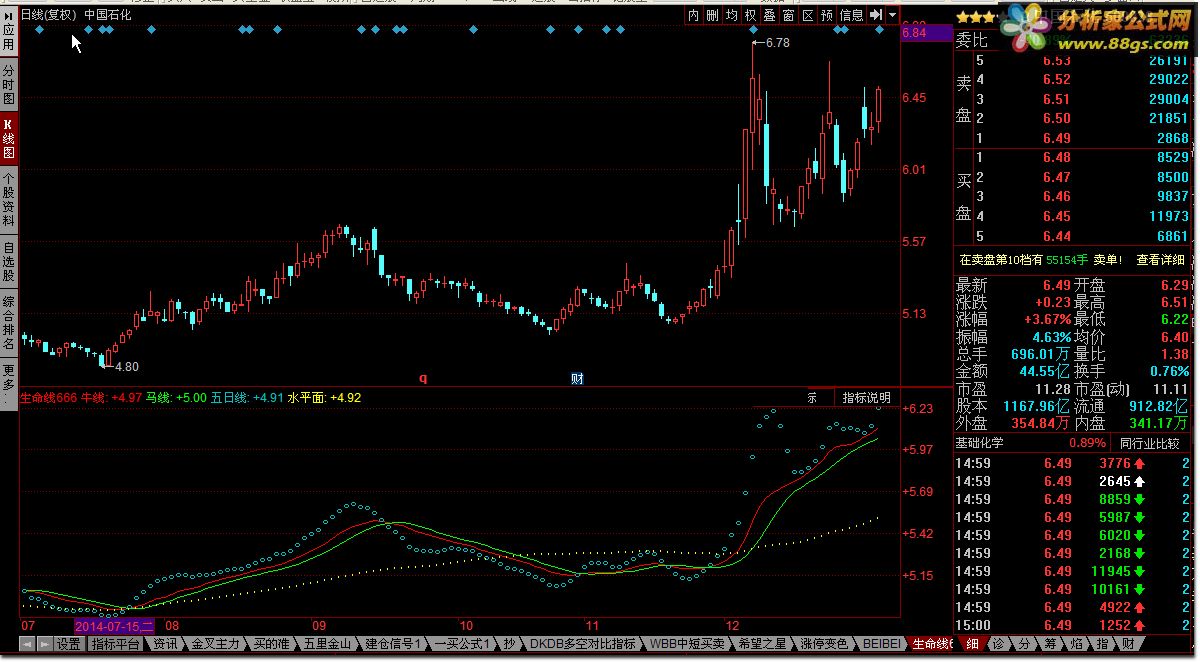The width and height of the screenshot is (1200, 662).
Task: Select the 分 tab at bottom right
Action: tap(1024, 644)
